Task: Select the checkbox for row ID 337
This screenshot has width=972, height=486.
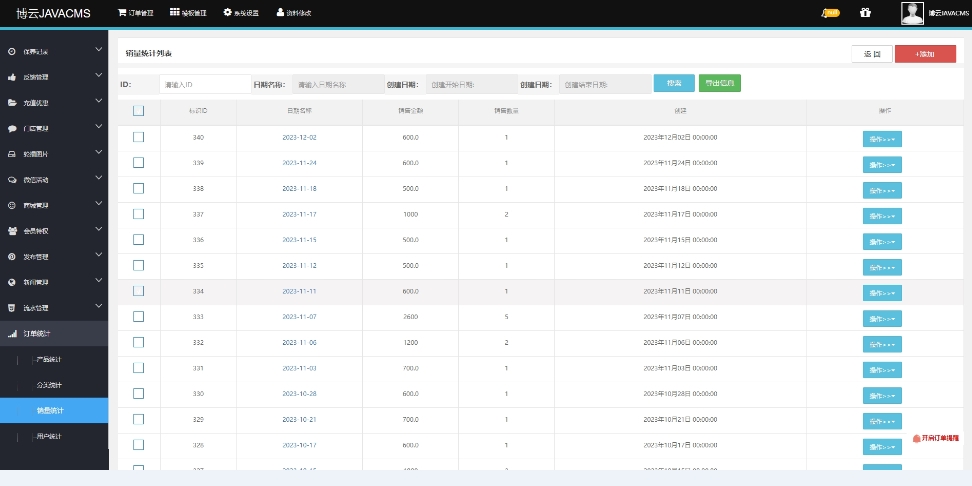Action: click(138, 214)
